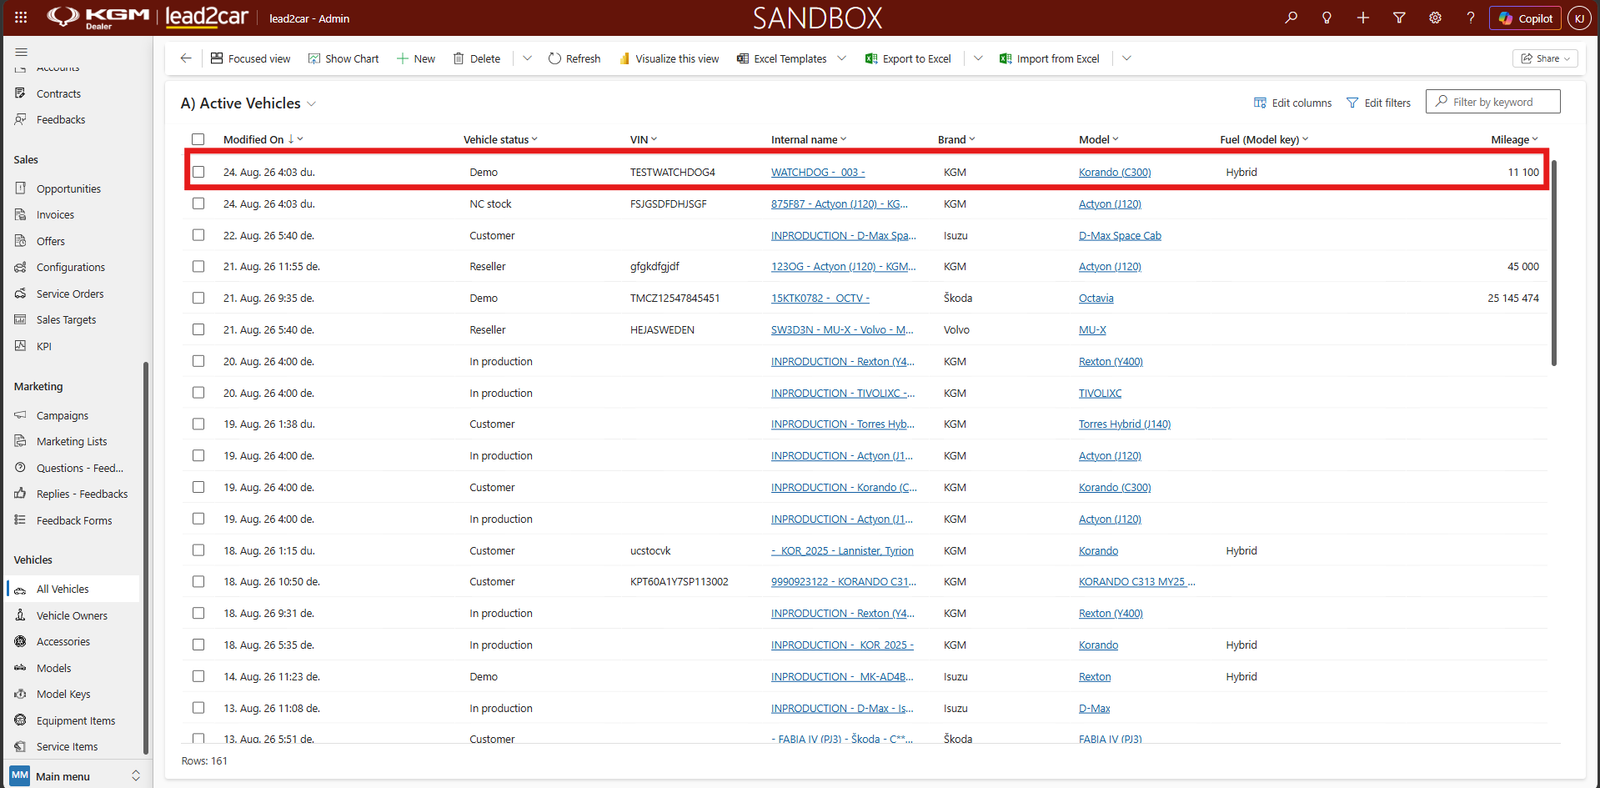Click Visualize this view

tap(668, 59)
